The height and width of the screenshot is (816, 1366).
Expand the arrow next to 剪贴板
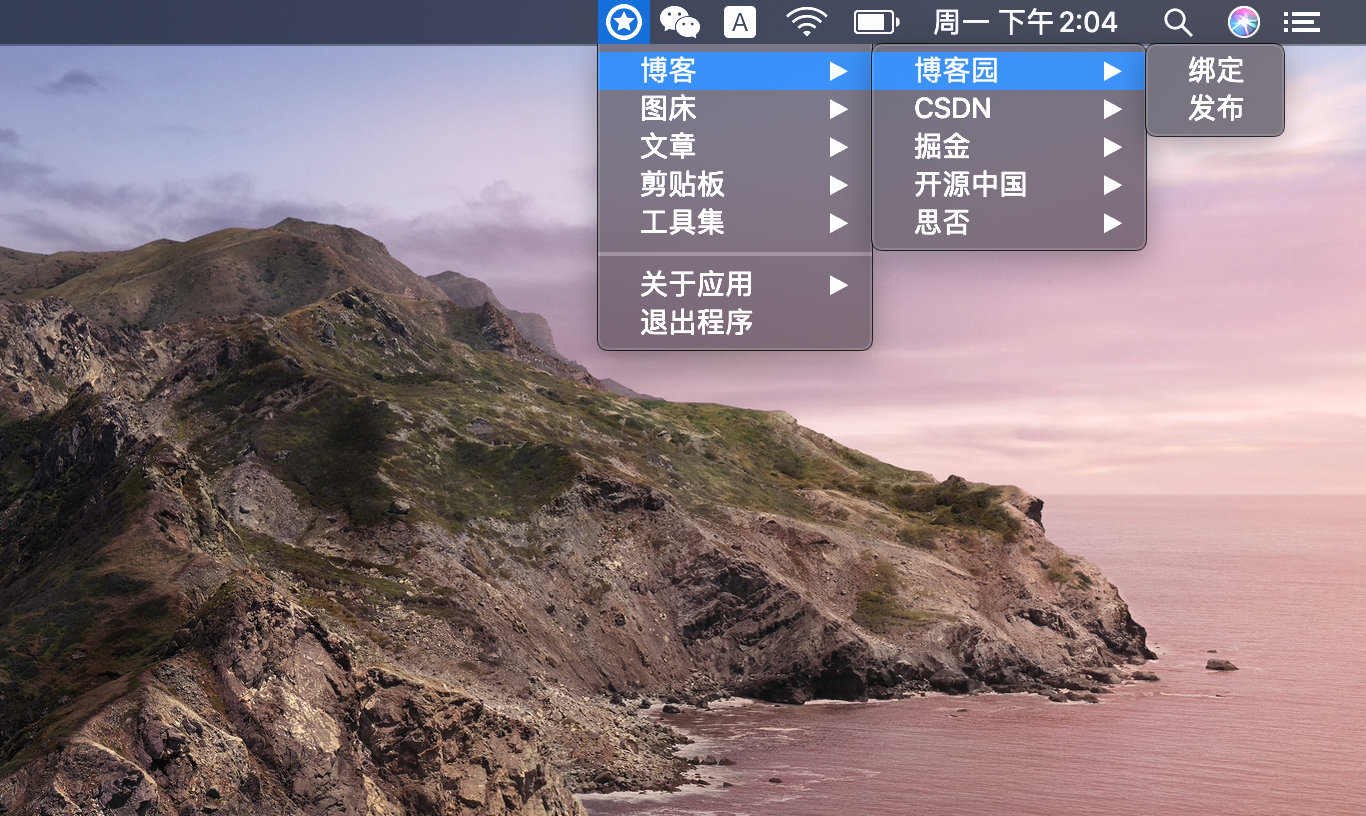click(x=838, y=185)
